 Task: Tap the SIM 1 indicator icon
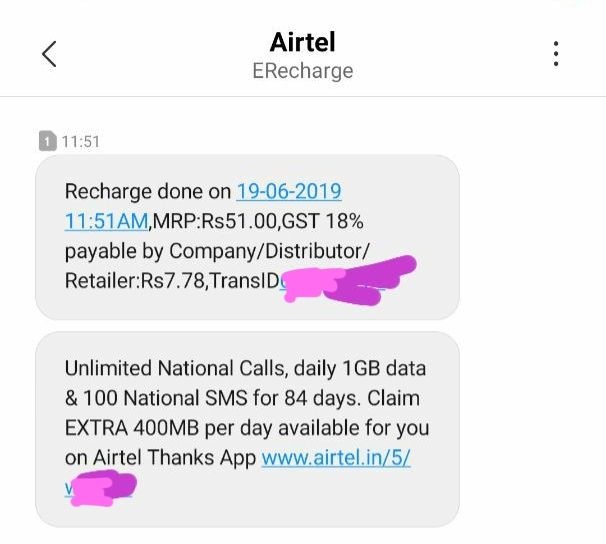(x=48, y=141)
